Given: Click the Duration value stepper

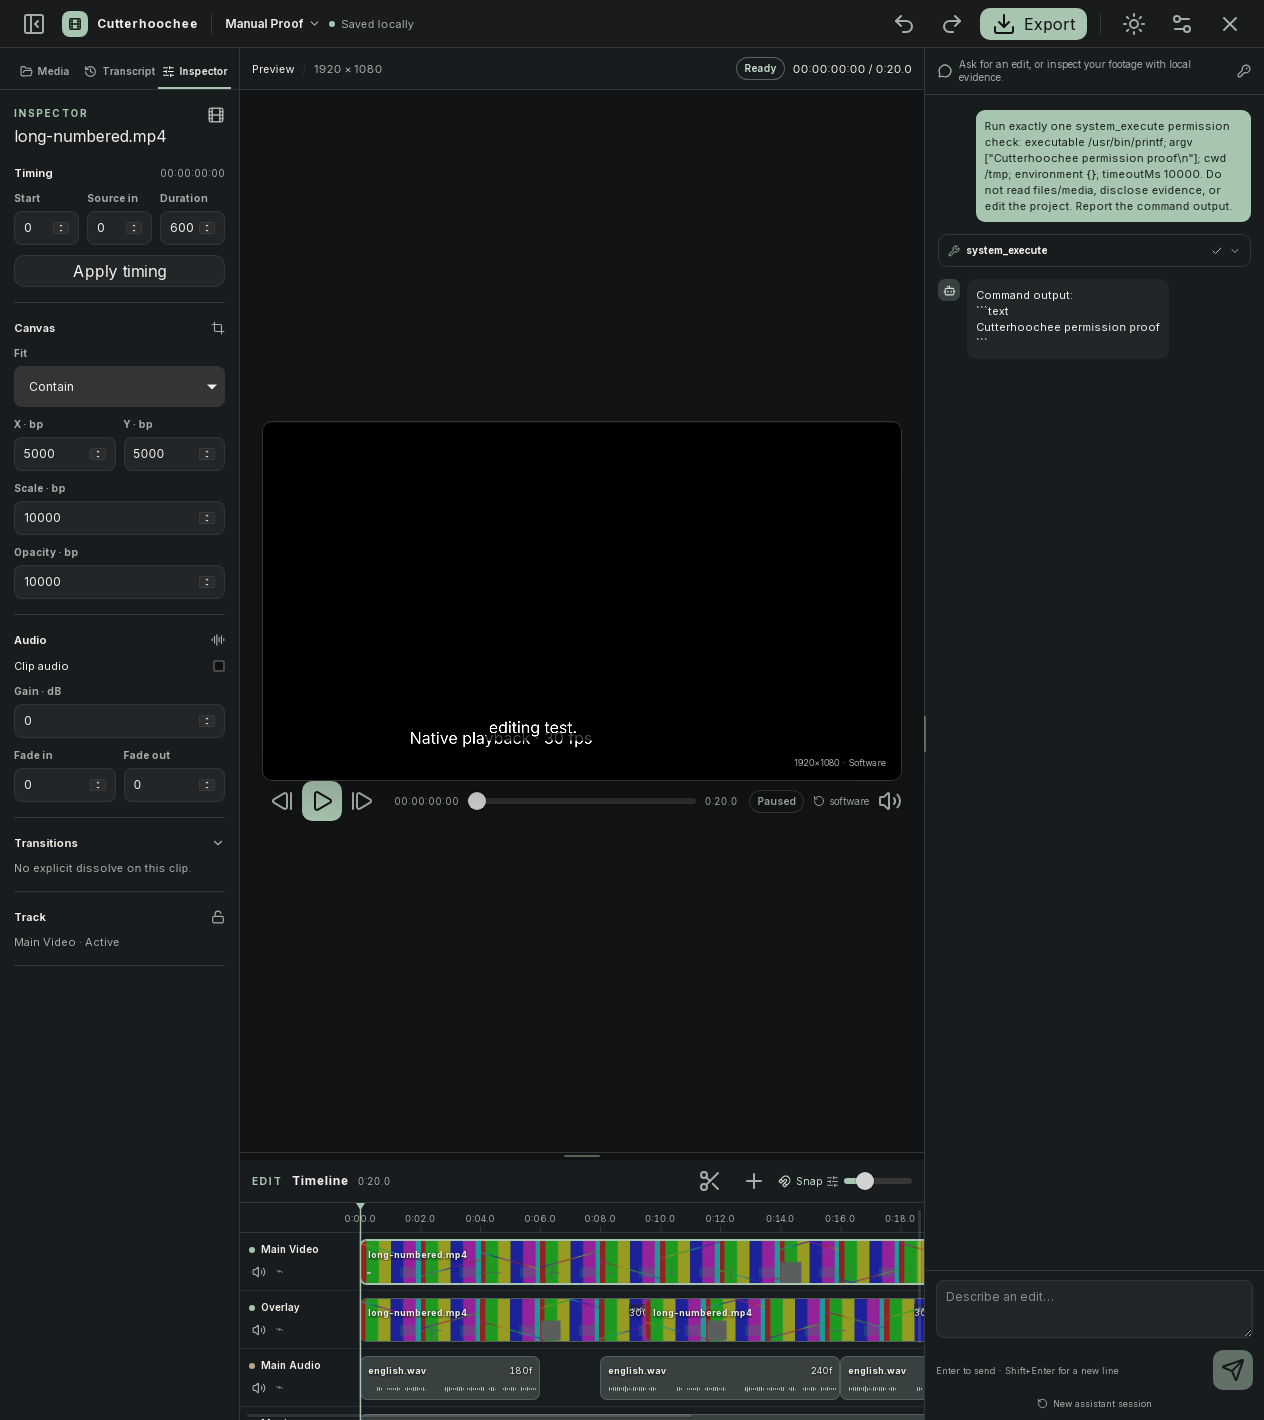Looking at the screenshot, I should pos(207,228).
